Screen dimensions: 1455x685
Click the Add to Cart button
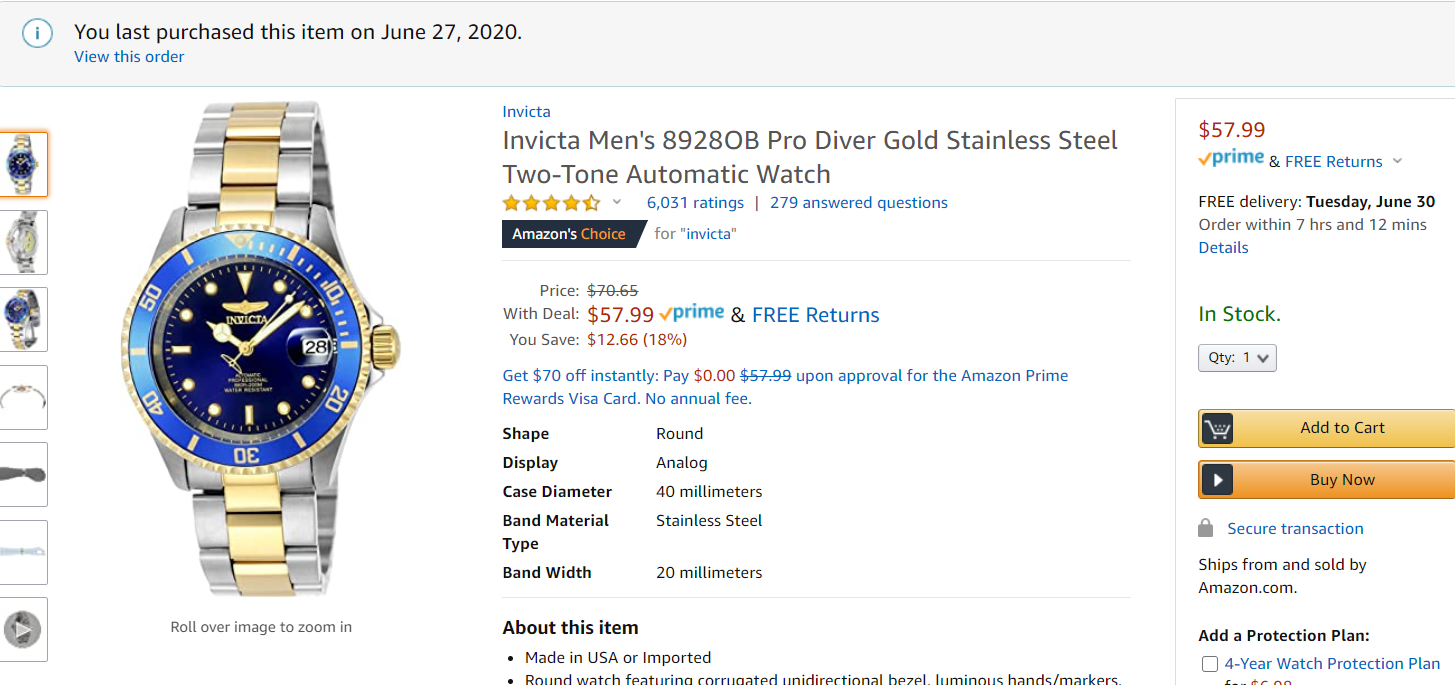tap(1342, 428)
